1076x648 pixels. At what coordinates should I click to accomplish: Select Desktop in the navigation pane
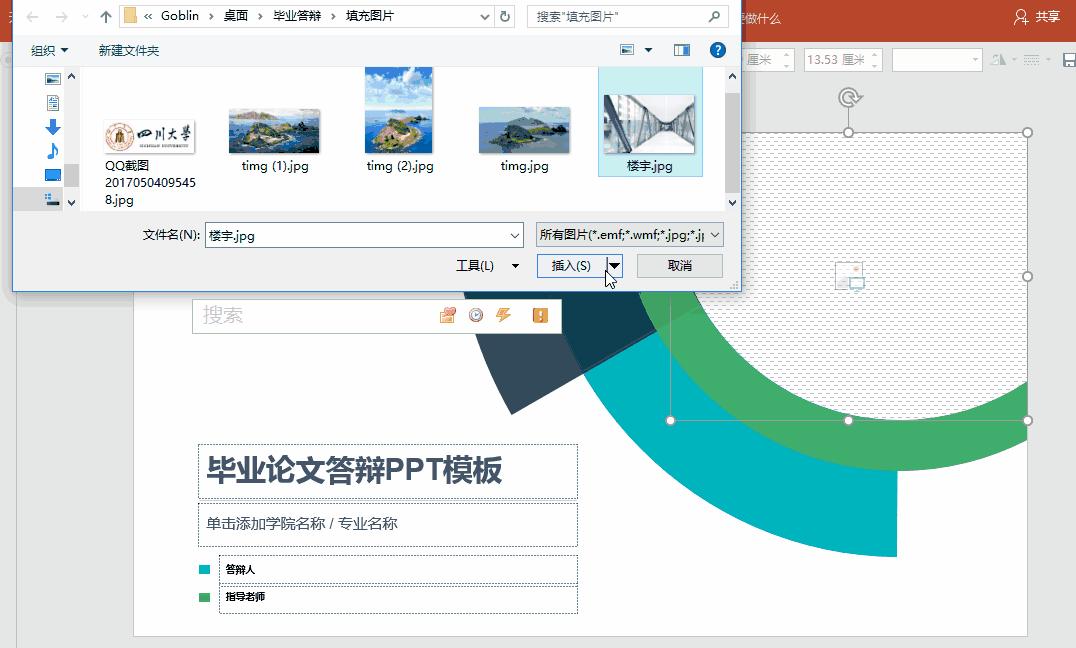pos(53,175)
